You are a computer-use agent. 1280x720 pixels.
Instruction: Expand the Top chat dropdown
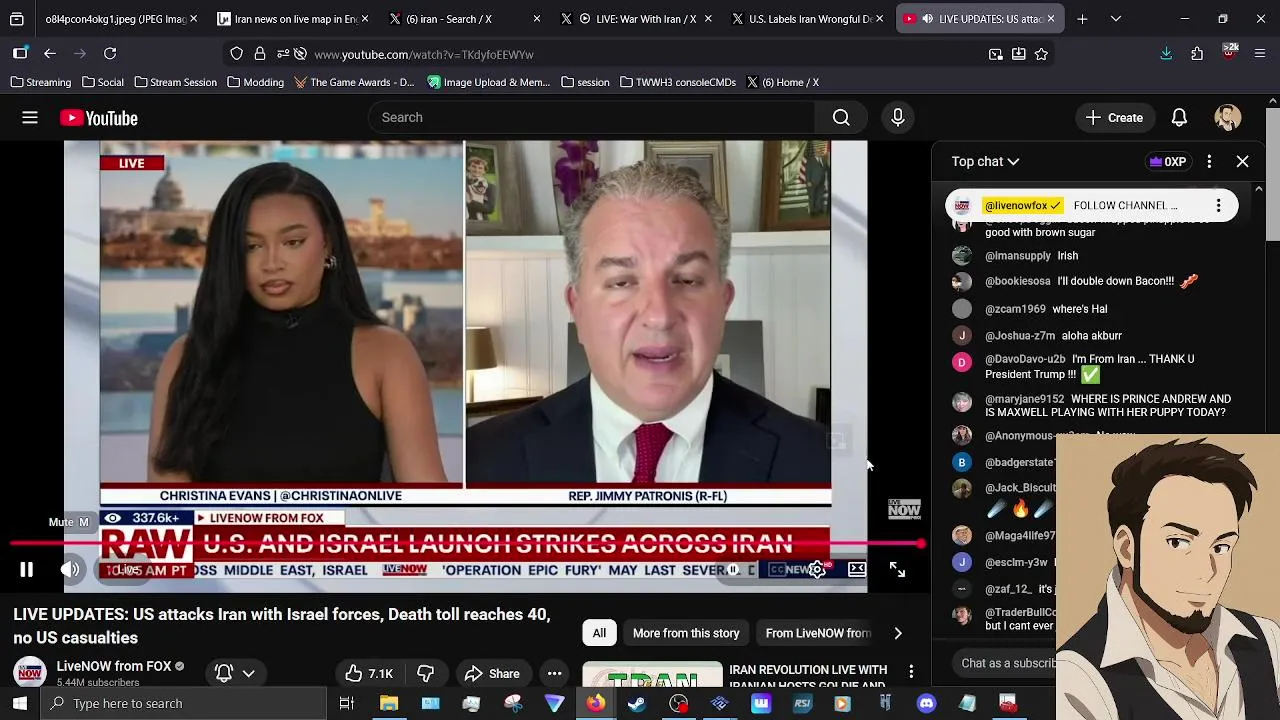click(985, 161)
